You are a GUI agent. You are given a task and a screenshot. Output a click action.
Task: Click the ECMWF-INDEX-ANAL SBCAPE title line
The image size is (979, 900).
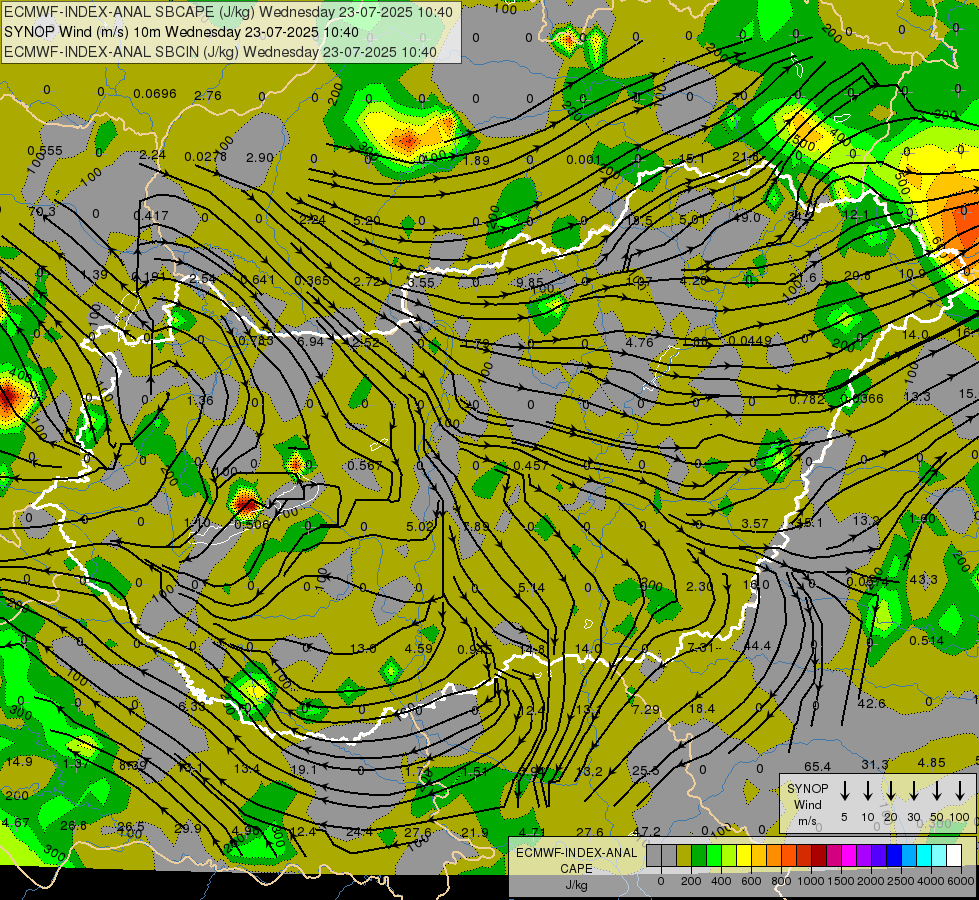[x=229, y=12]
